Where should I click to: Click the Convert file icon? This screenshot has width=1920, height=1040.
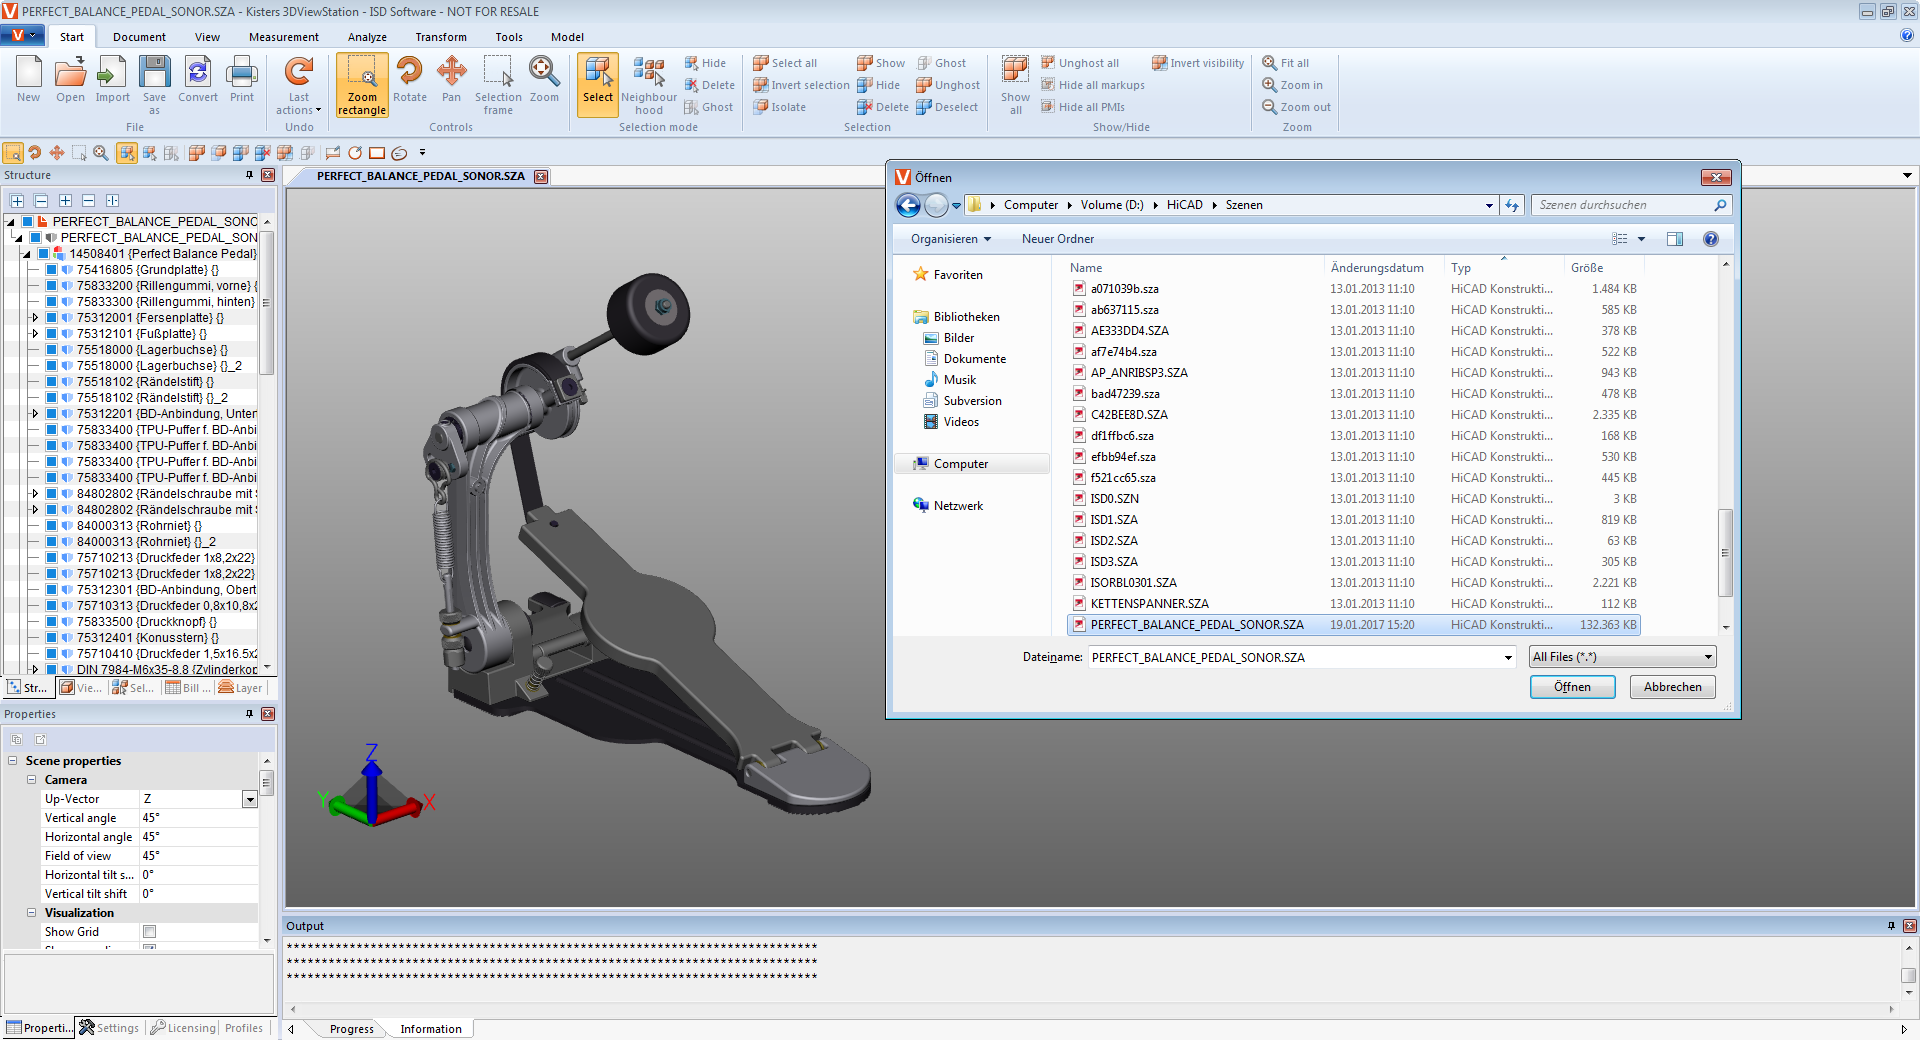click(x=198, y=80)
